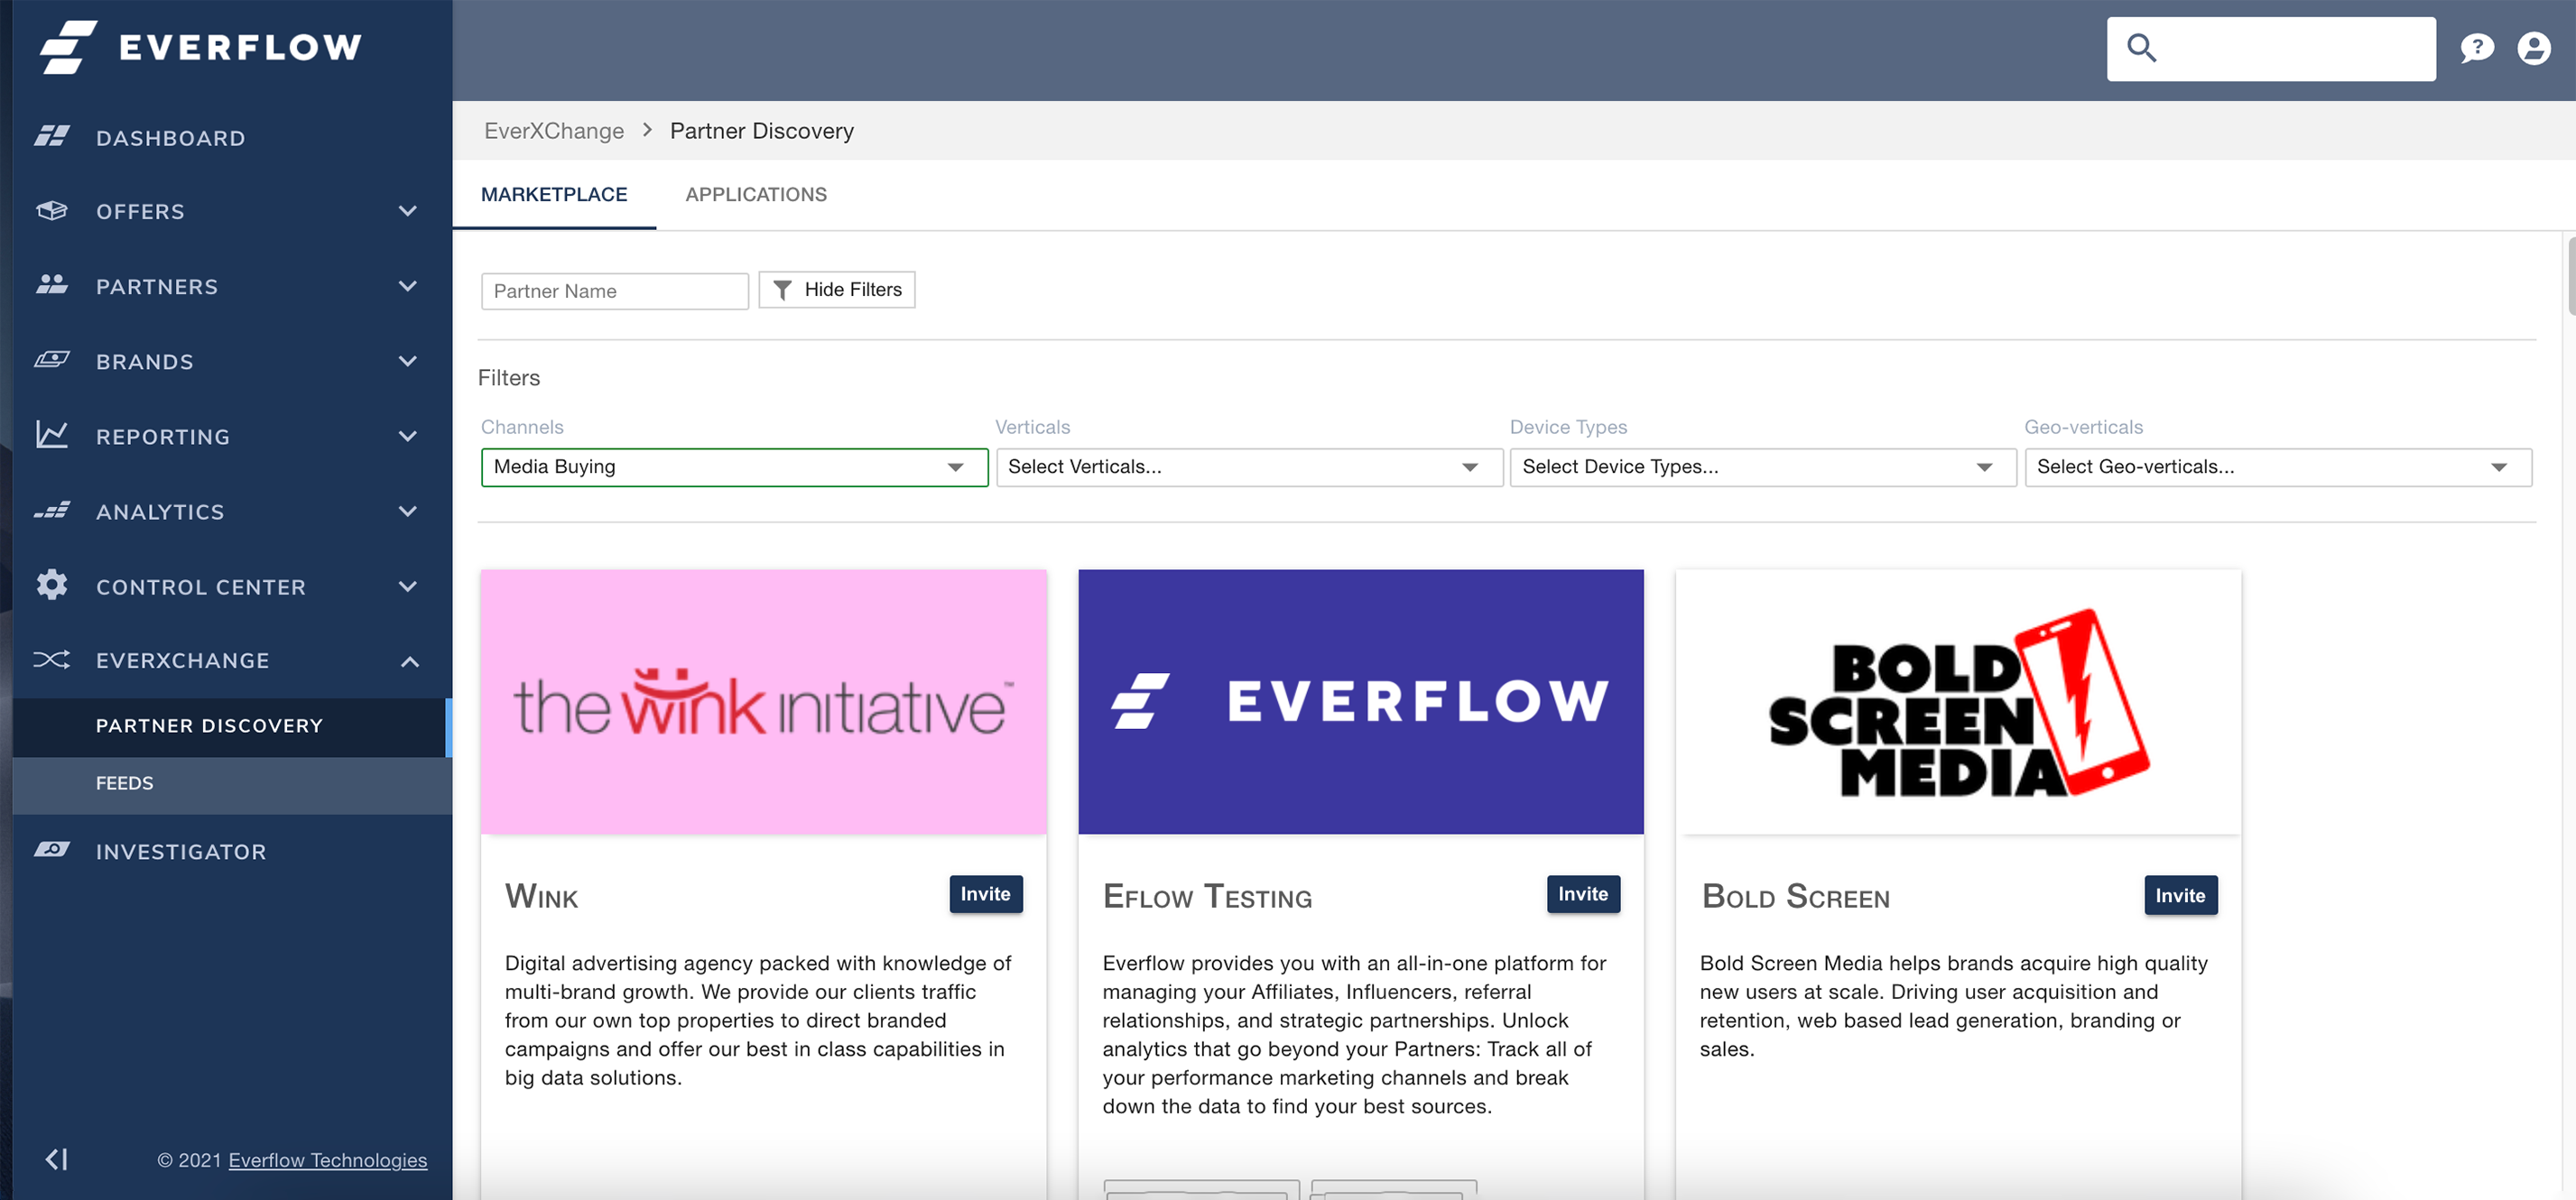Open the user account profile icon
The image size is (2576, 1200).
[x=2533, y=48]
